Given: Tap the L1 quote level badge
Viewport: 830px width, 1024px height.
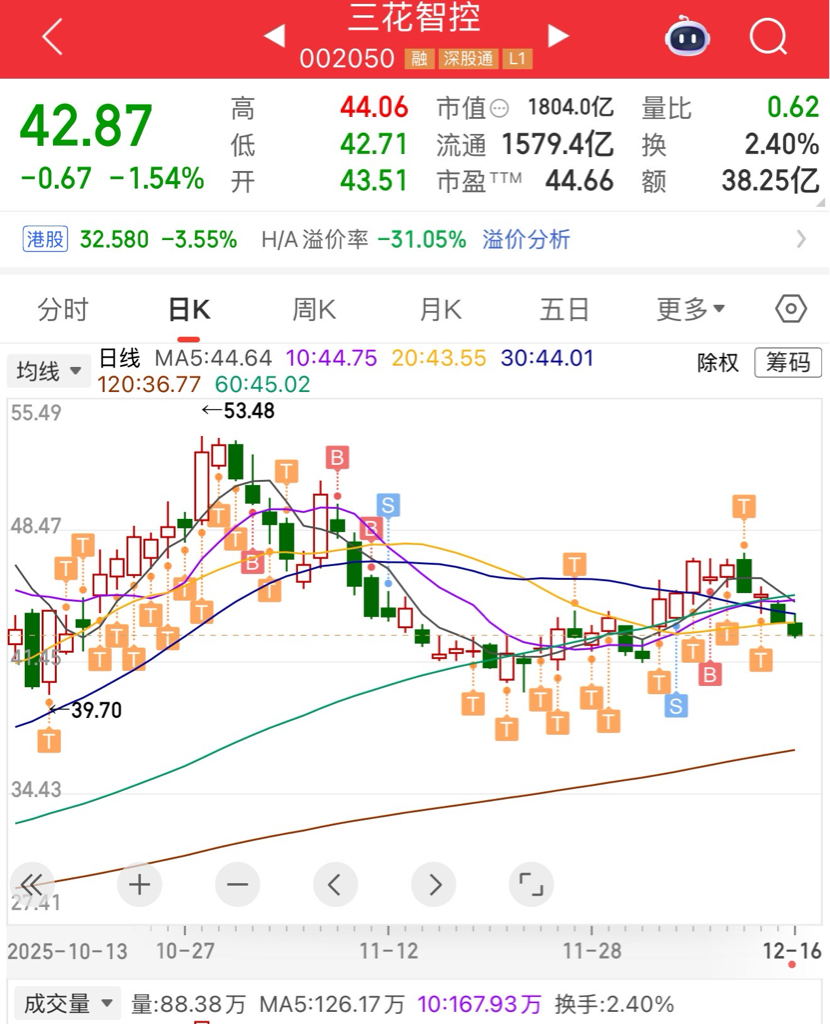Looking at the screenshot, I should 517,59.
